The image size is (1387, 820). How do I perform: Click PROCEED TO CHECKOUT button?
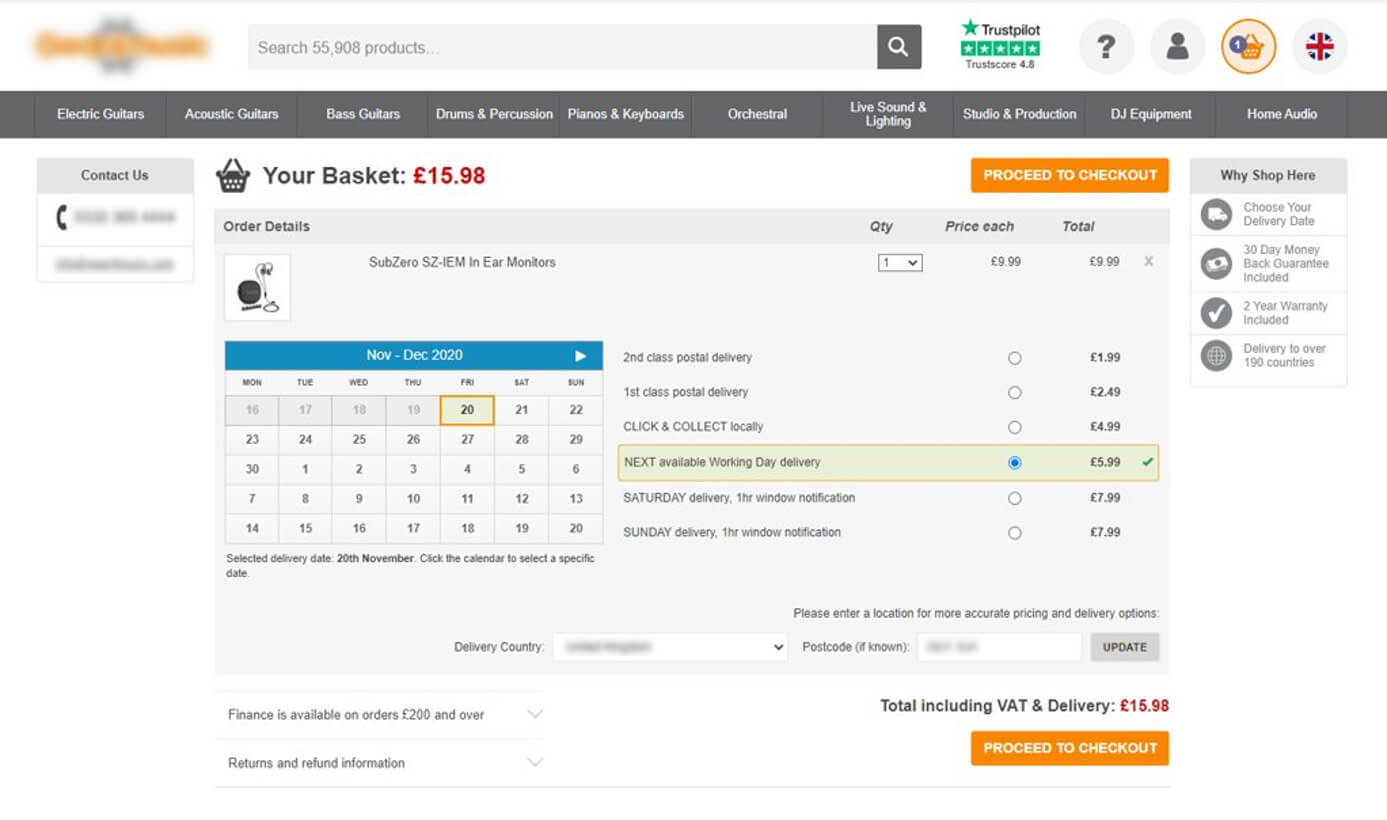click(x=1069, y=175)
